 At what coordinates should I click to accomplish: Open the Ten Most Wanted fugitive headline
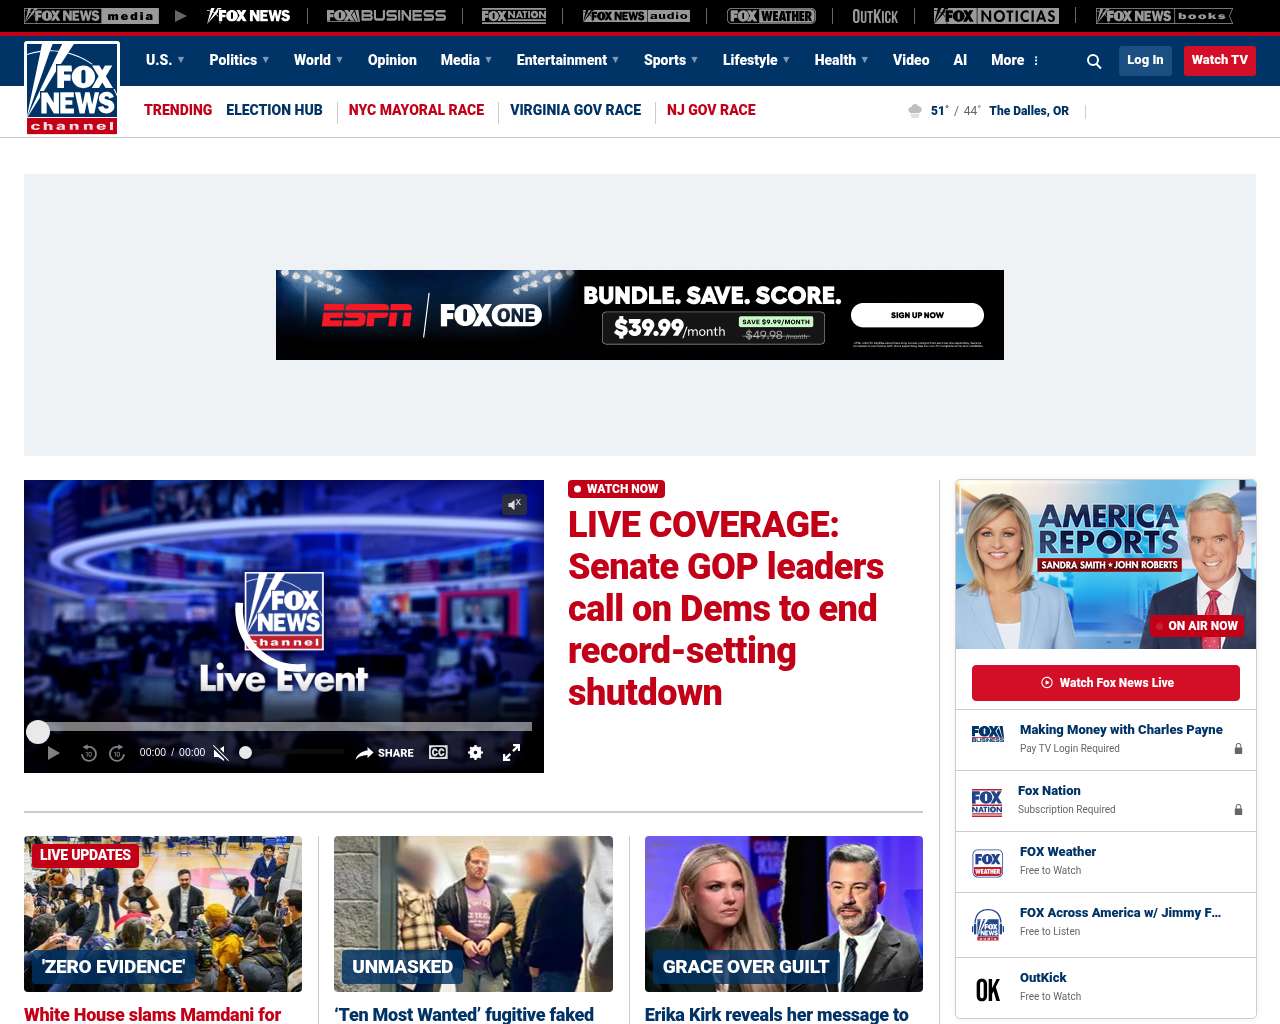point(464,1014)
